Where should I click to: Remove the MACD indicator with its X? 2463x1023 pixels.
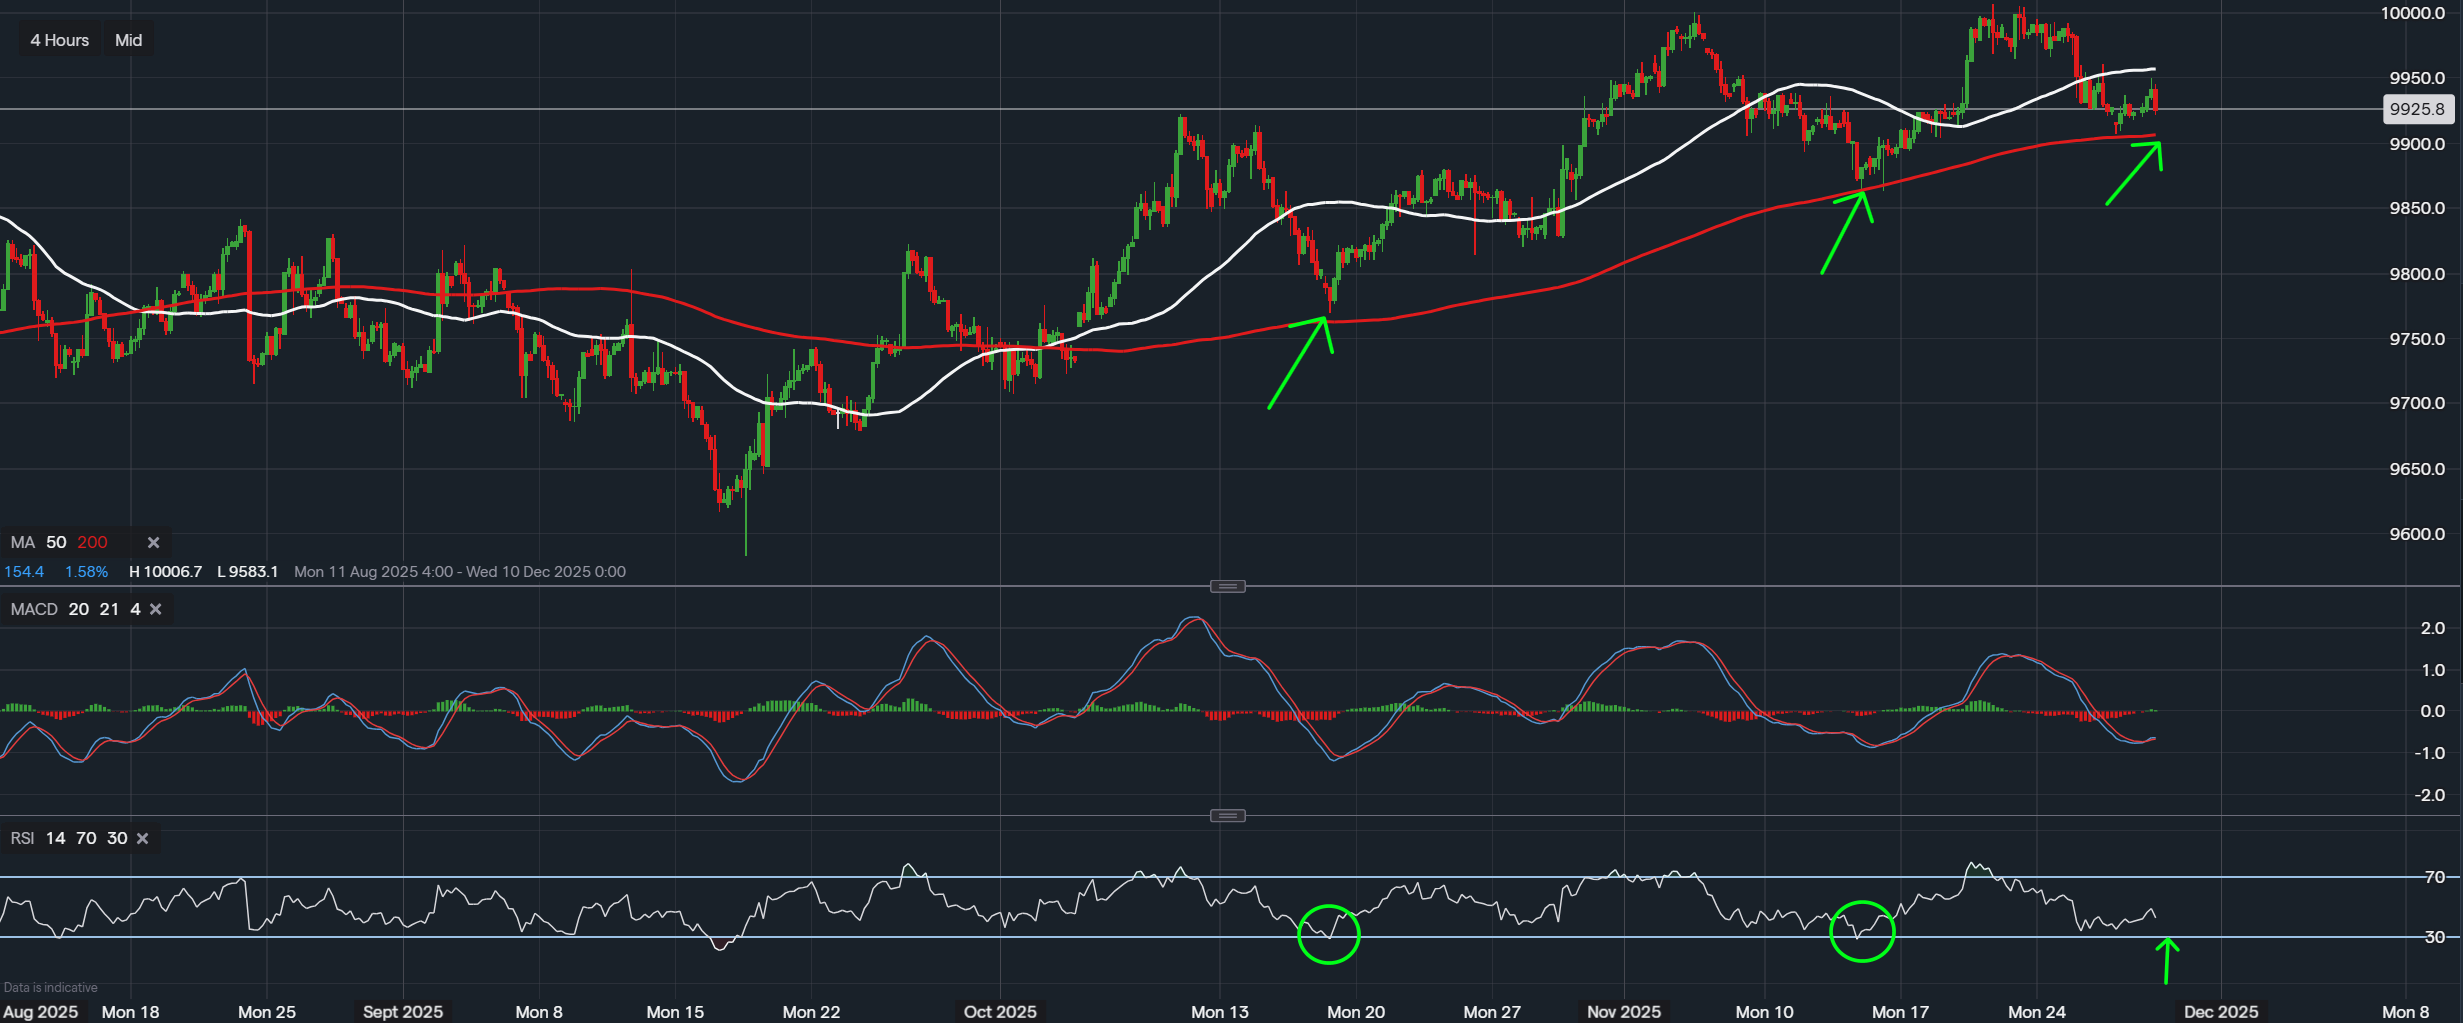point(156,609)
